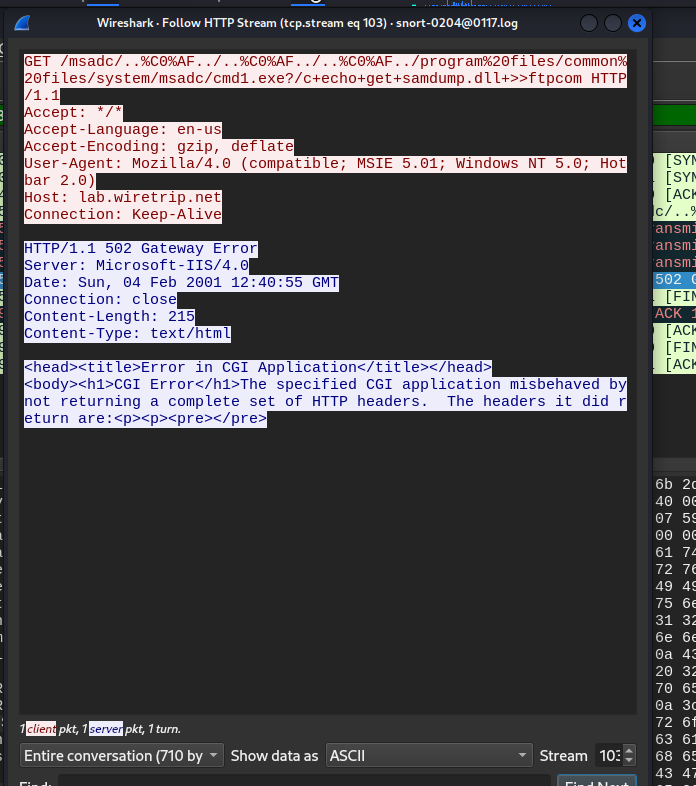
Task: Click the Stream number field
Action: pyautogui.click(x=610, y=755)
